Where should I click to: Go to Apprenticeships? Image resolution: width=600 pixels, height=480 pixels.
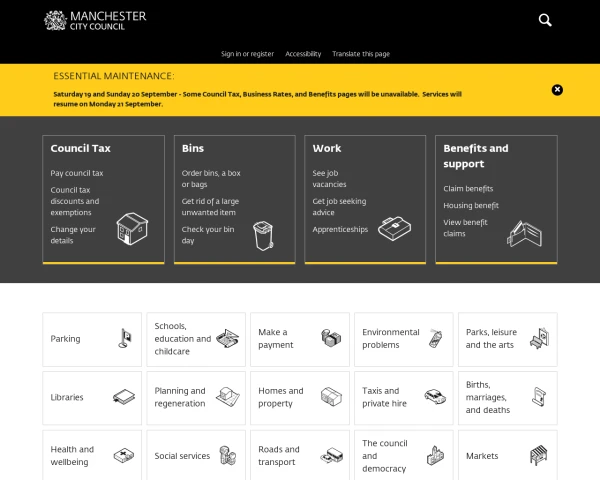click(x=340, y=229)
